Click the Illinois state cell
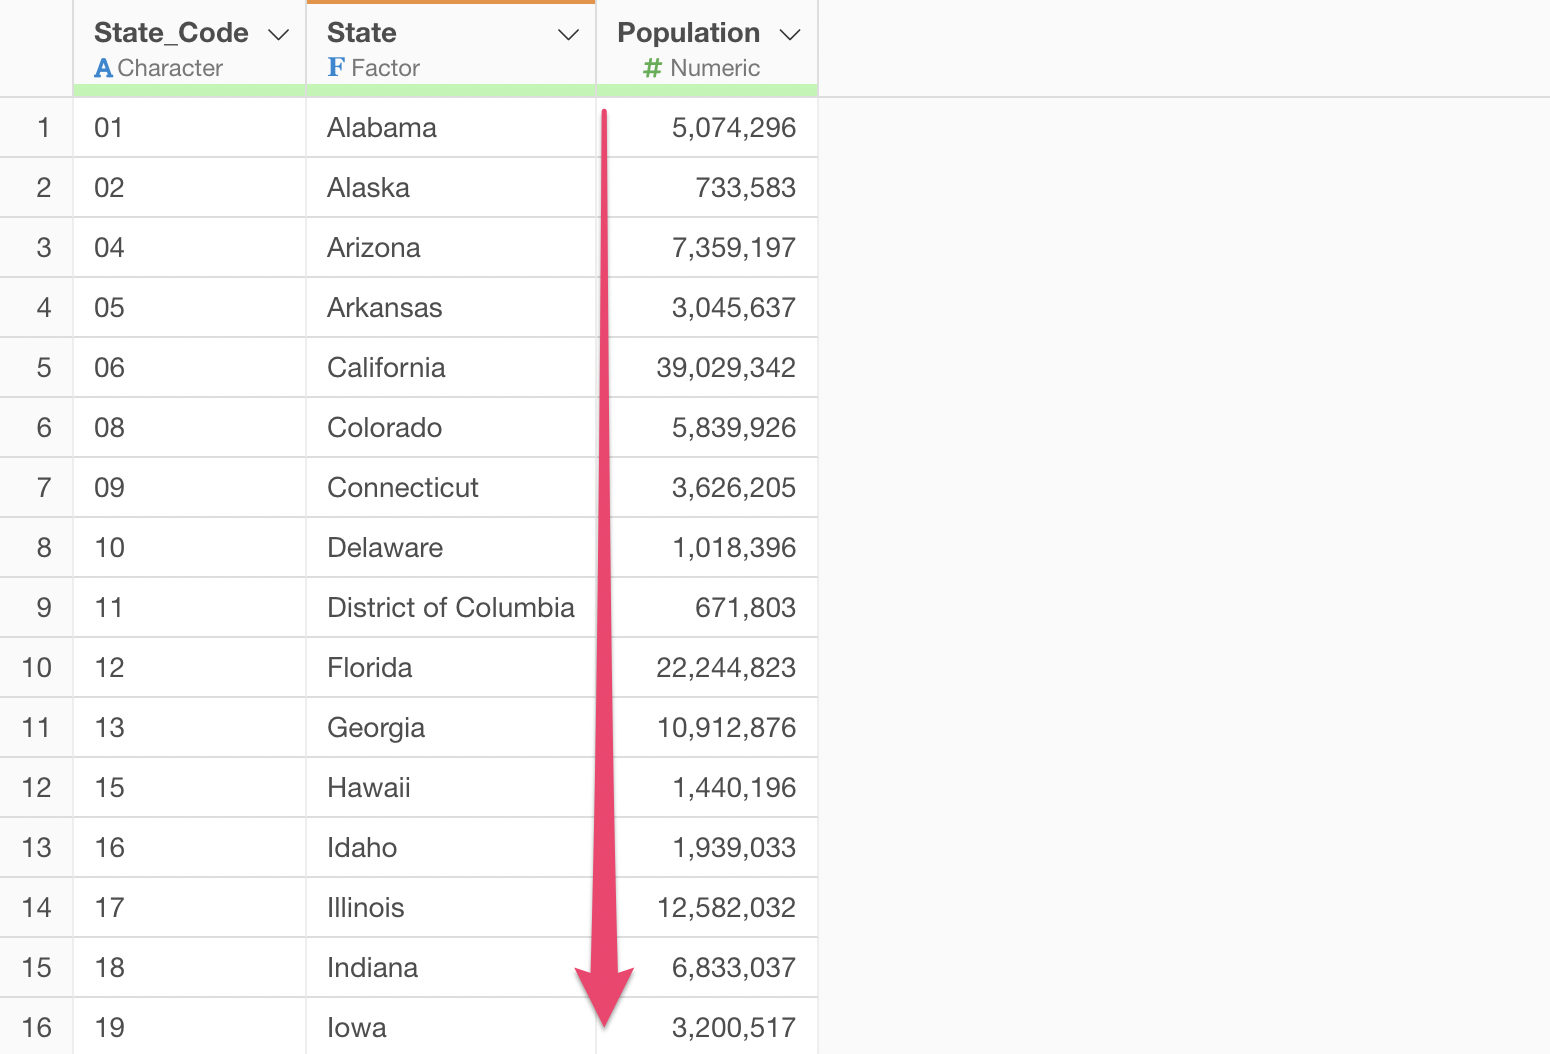The image size is (1550, 1054). pyautogui.click(x=366, y=908)
